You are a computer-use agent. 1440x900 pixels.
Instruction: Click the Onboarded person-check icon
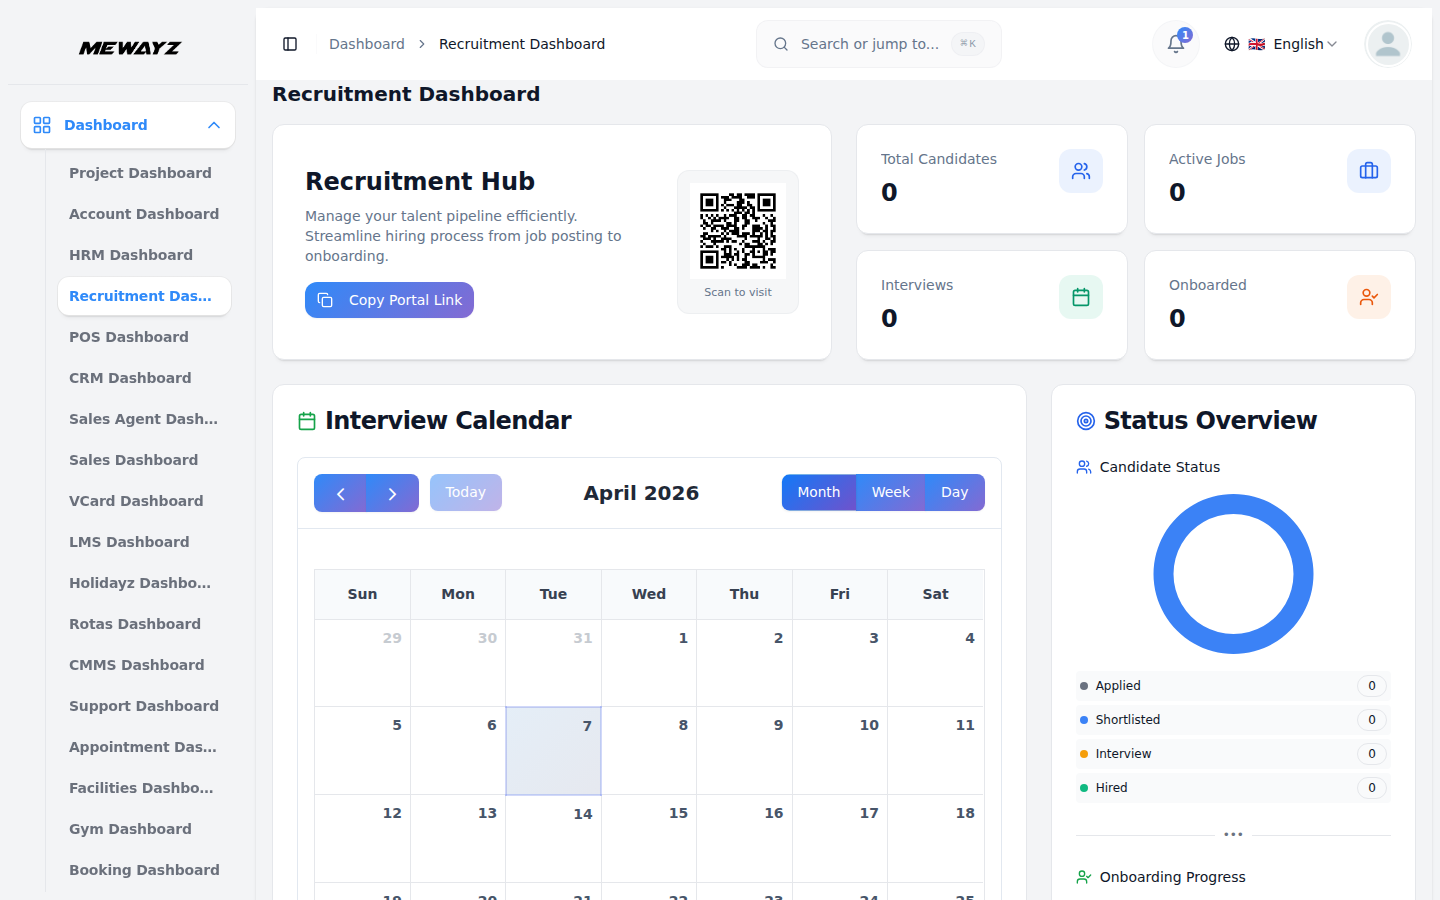[1369, 297]
